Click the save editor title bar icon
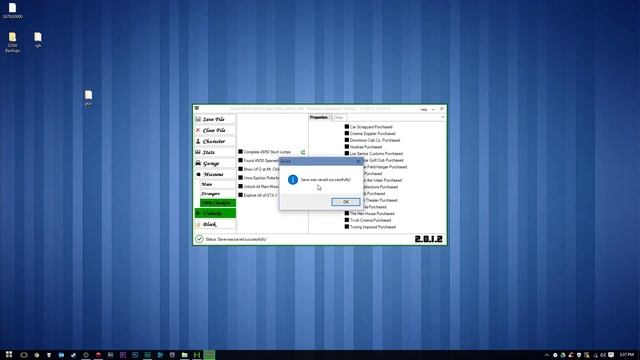The height and width of the screenshot is (360, 640). [x=197, y=109]
